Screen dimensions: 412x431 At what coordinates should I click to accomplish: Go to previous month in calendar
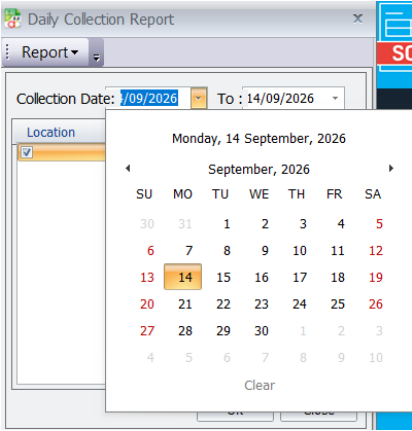[x=128, y=168]
